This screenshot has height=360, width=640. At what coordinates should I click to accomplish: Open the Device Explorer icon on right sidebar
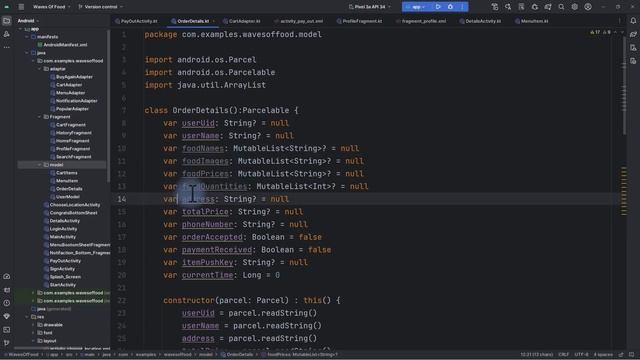point(633,48)
